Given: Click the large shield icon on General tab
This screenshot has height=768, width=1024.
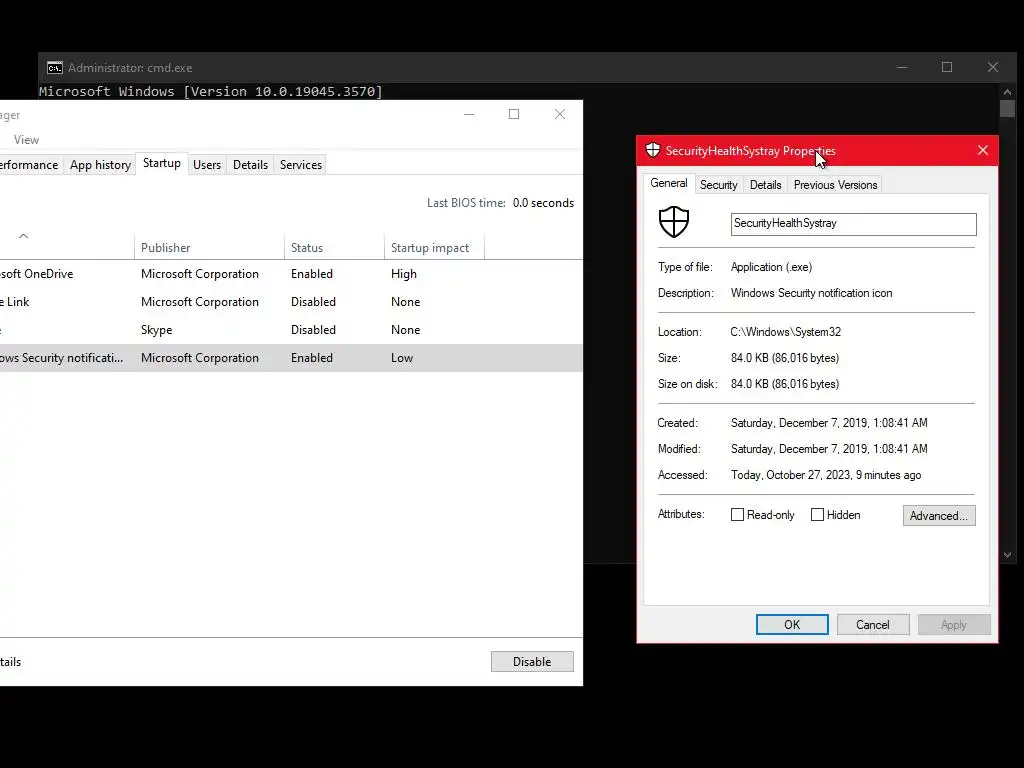Looking at the screenshot, I should tap(674, 222).
